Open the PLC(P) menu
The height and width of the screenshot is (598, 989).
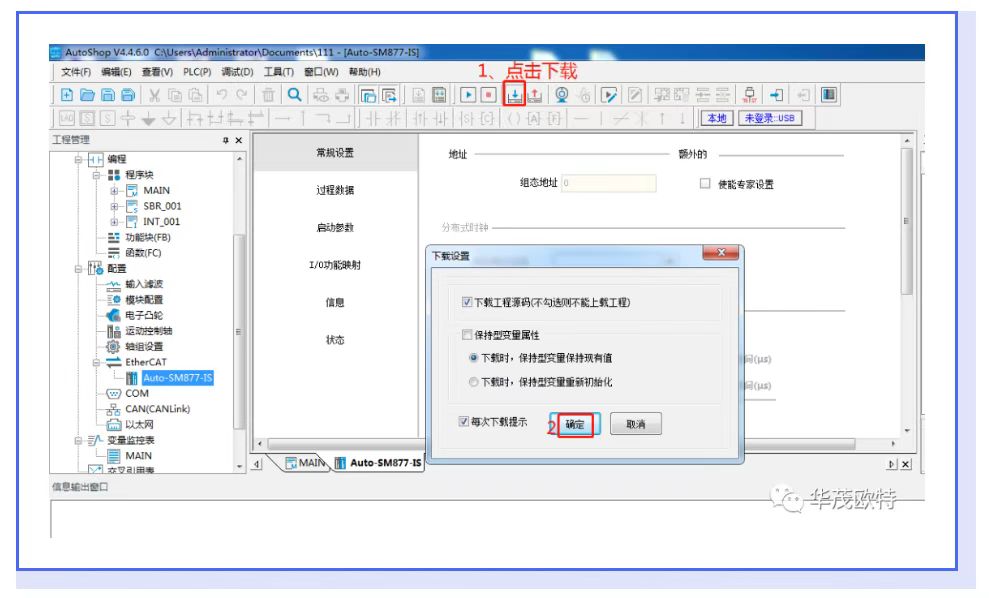point(197,72)
